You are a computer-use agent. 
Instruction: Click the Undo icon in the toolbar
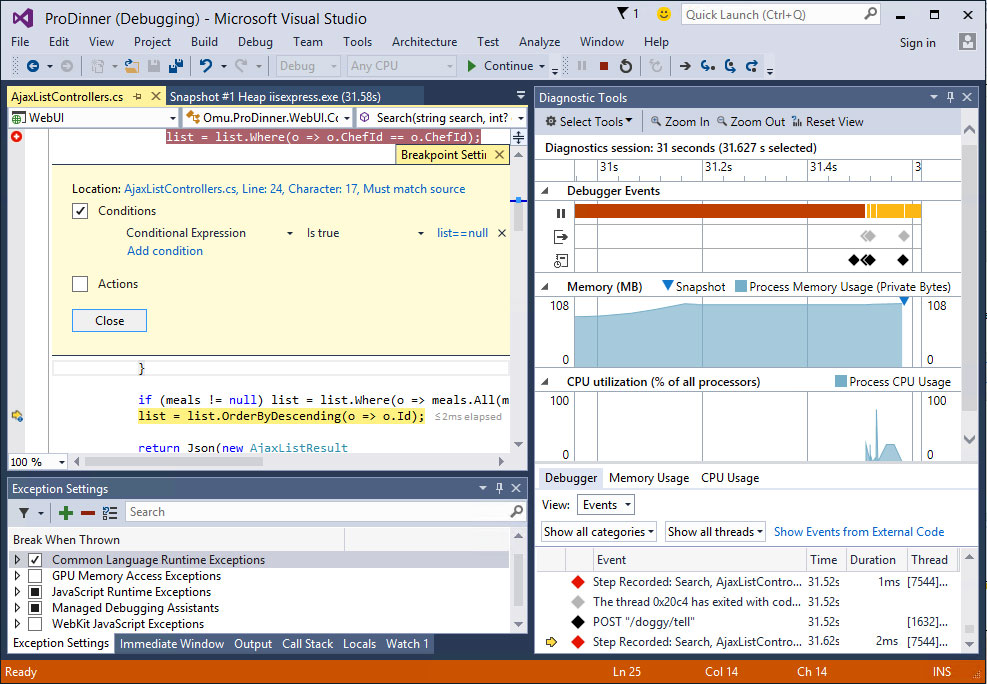[208, 66]
